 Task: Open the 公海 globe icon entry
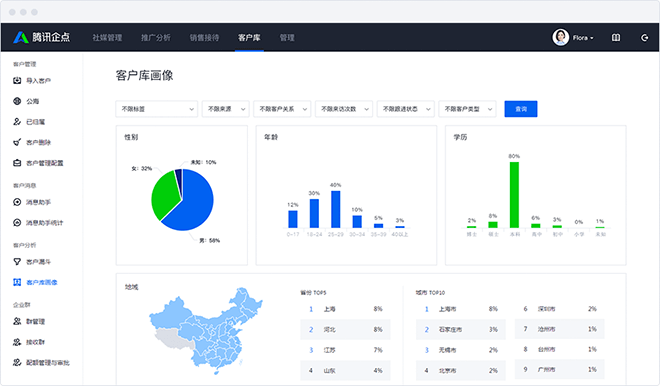tap(17, 101)
